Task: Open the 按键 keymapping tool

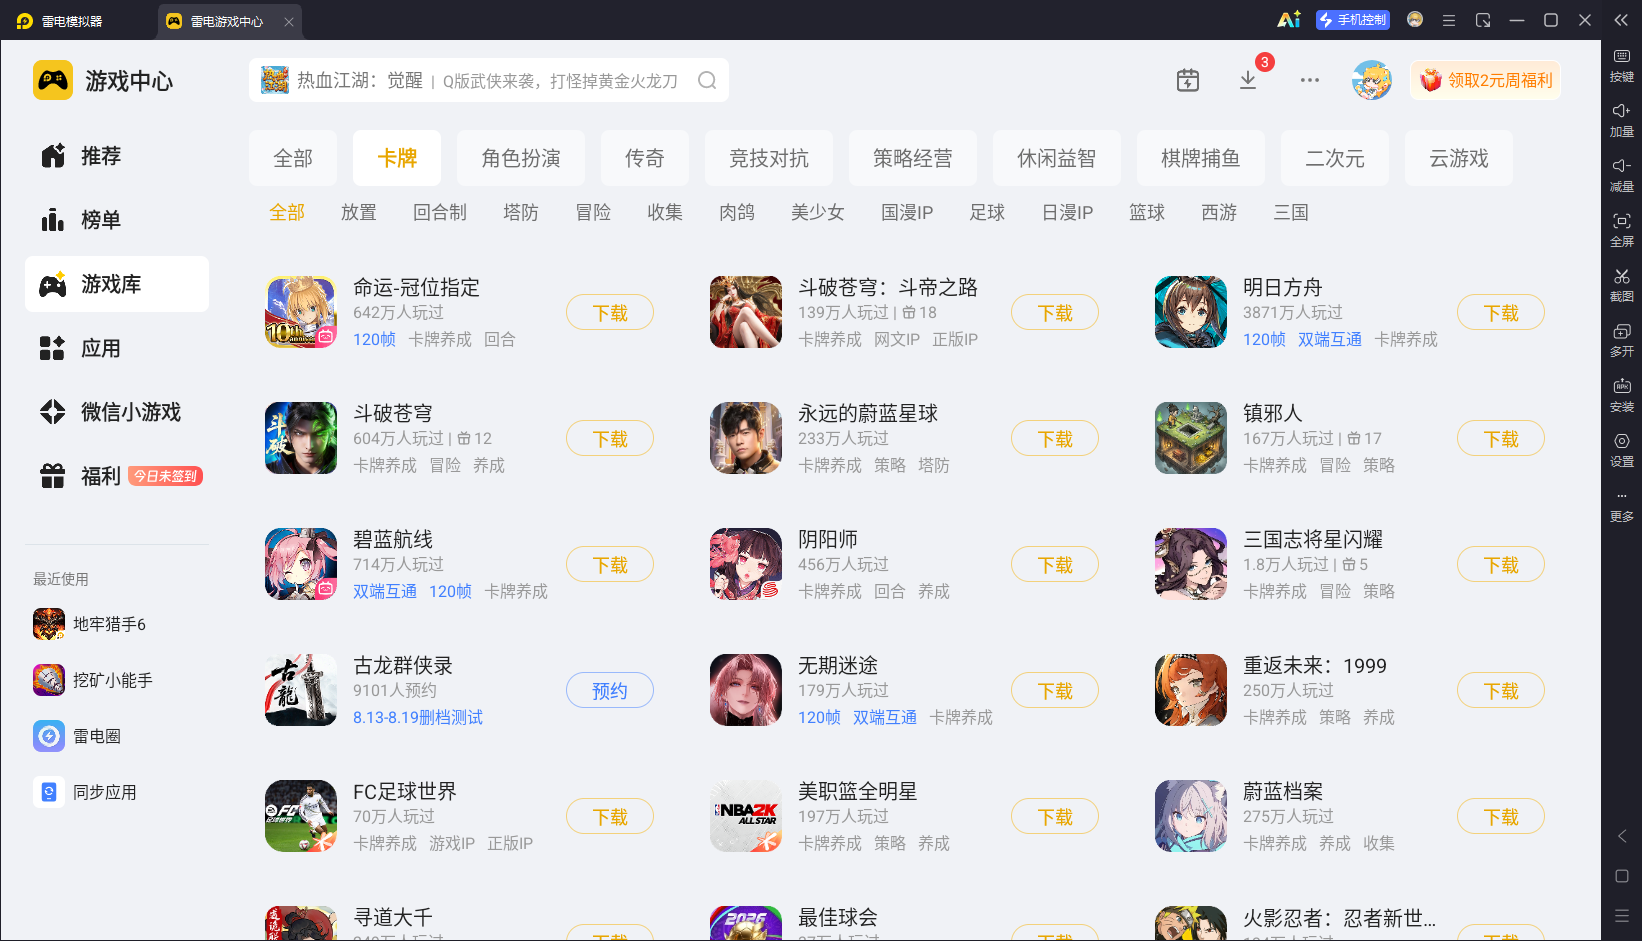Action: (1621, 65)
